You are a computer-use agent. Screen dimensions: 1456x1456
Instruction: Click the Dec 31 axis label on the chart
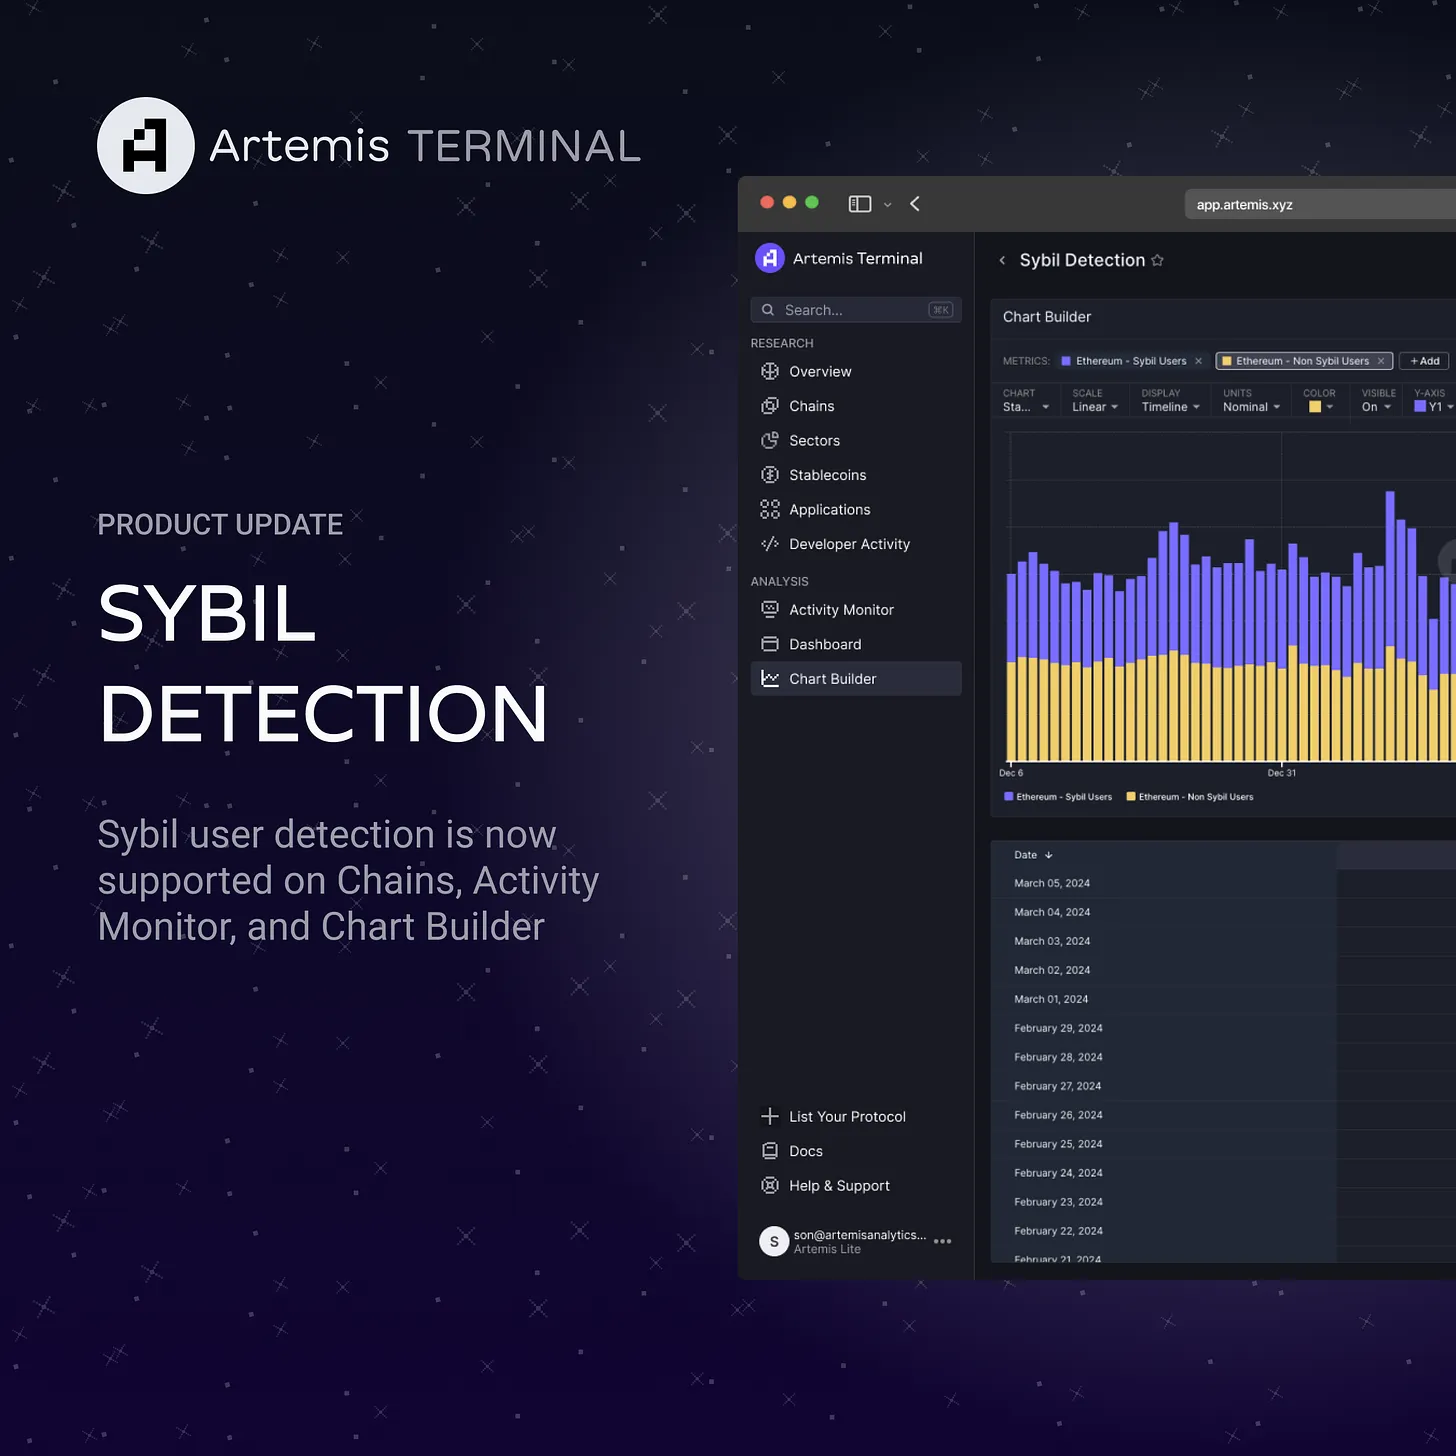coord(1281,773)
